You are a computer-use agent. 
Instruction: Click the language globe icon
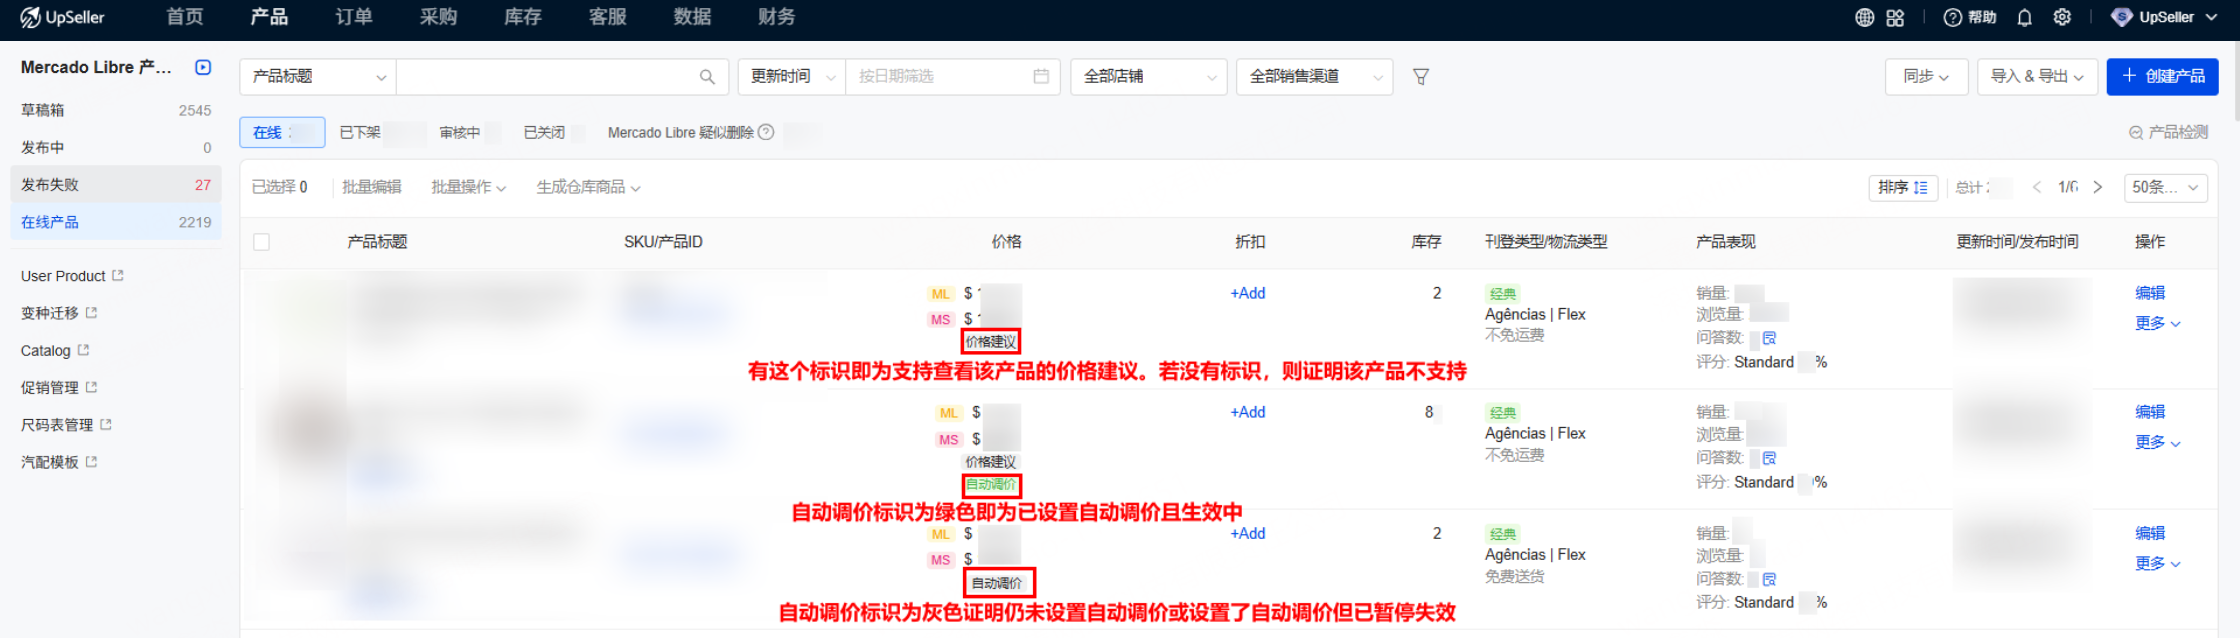1864,18
